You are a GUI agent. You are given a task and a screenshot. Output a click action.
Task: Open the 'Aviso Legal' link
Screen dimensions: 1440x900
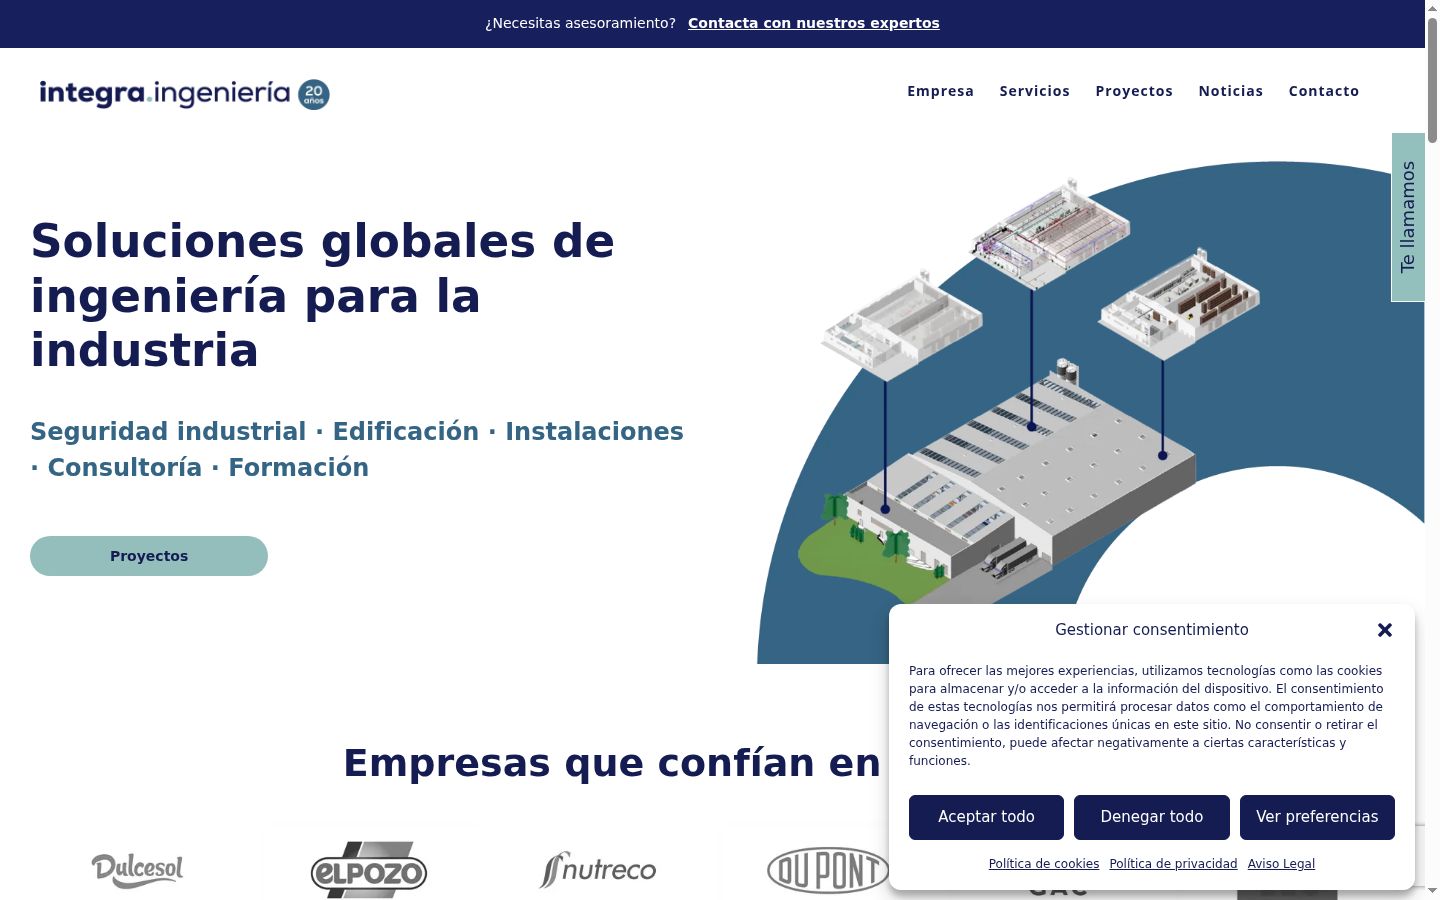click(x=1281, y=864)
